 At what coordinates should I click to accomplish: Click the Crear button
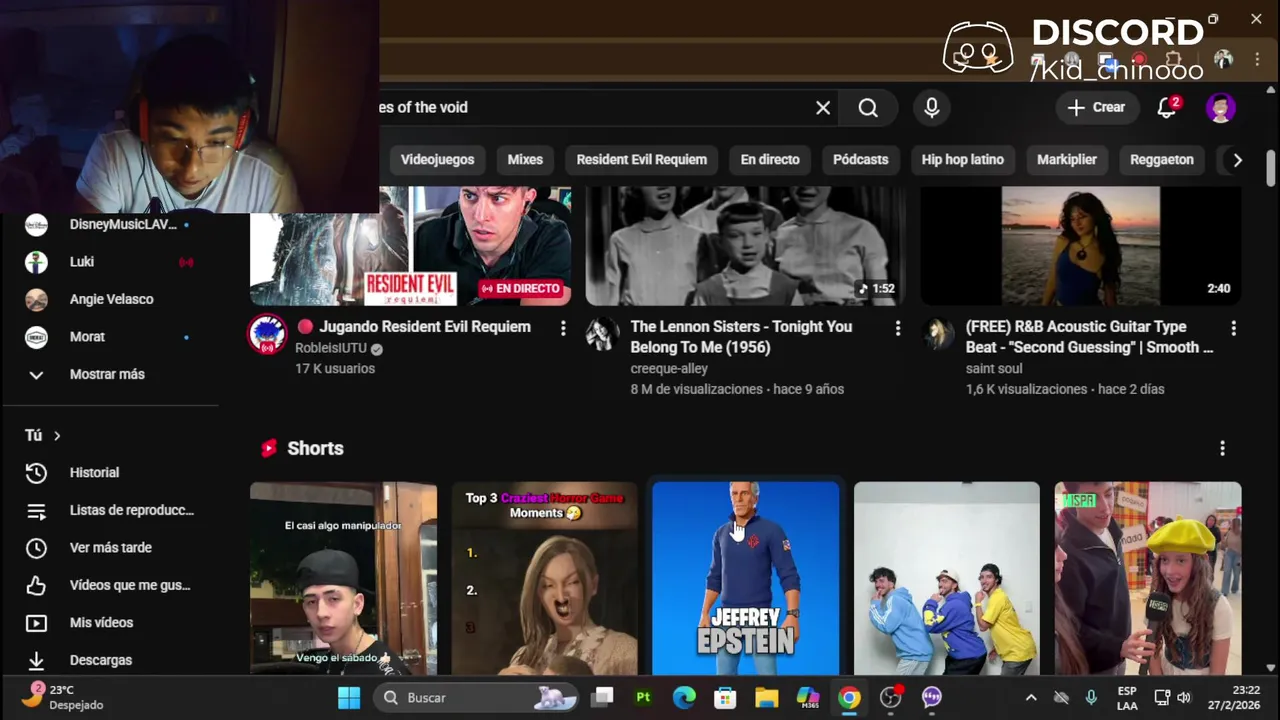pyautogui.click(x=1097, y=108)
